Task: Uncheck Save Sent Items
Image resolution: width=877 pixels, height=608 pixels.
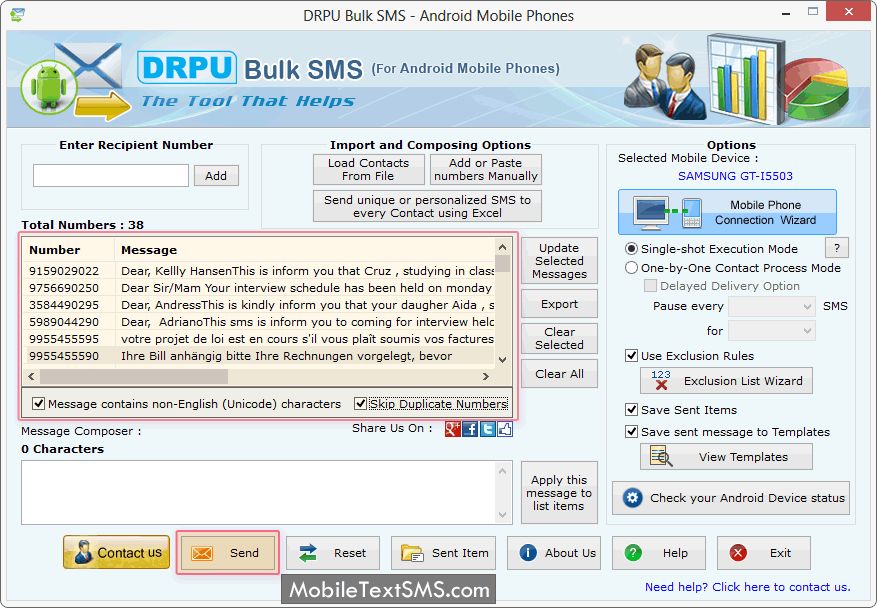Action: click(x=631, y=410)
